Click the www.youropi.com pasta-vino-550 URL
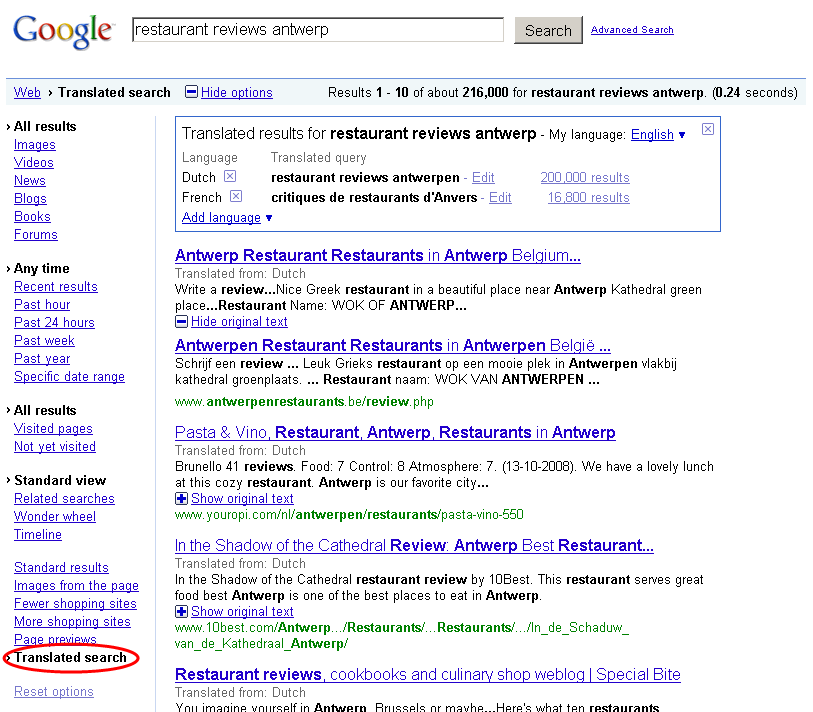The height and width of the screenshot is (712, 813). click(x=349, y=515)
